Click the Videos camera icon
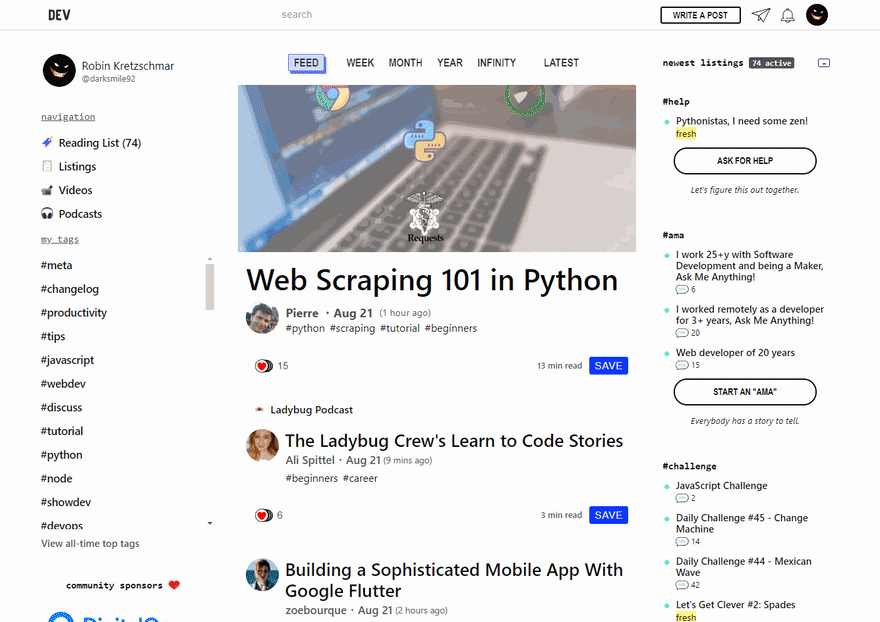Image resolution: width=880 pixels, height=622 pixels. tap(47, 190)
